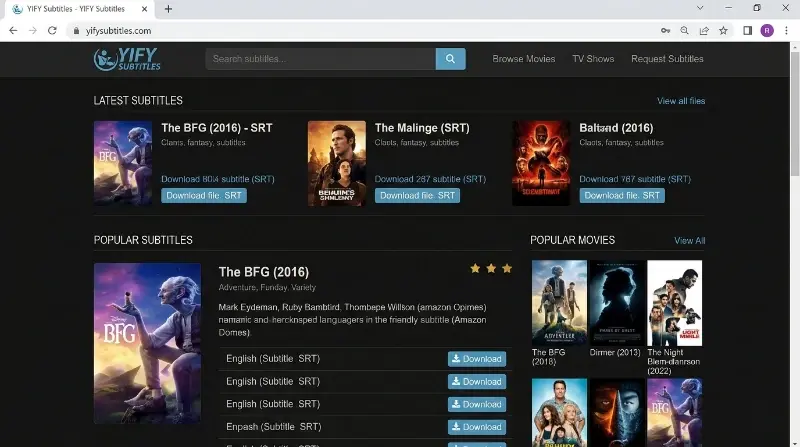Click the first gold rating star
800x447 pixels.
click(x=475, y=268)
